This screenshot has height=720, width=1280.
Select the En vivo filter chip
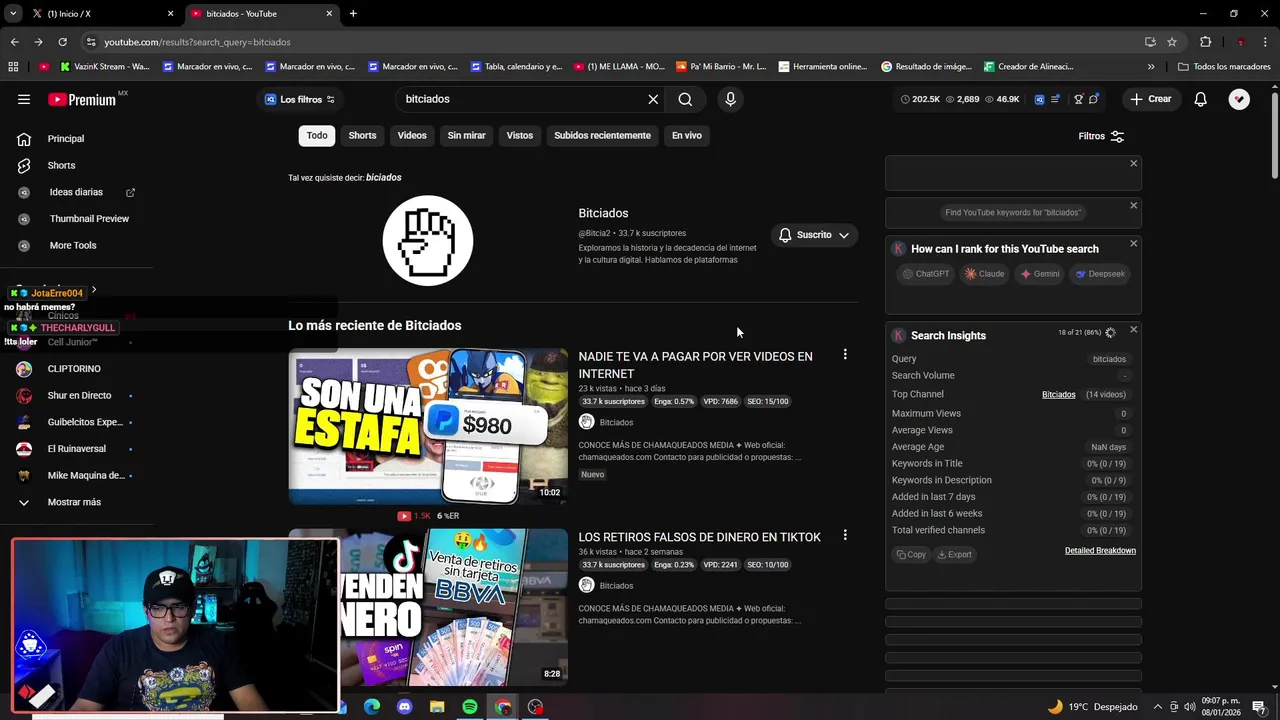point(686,135)
